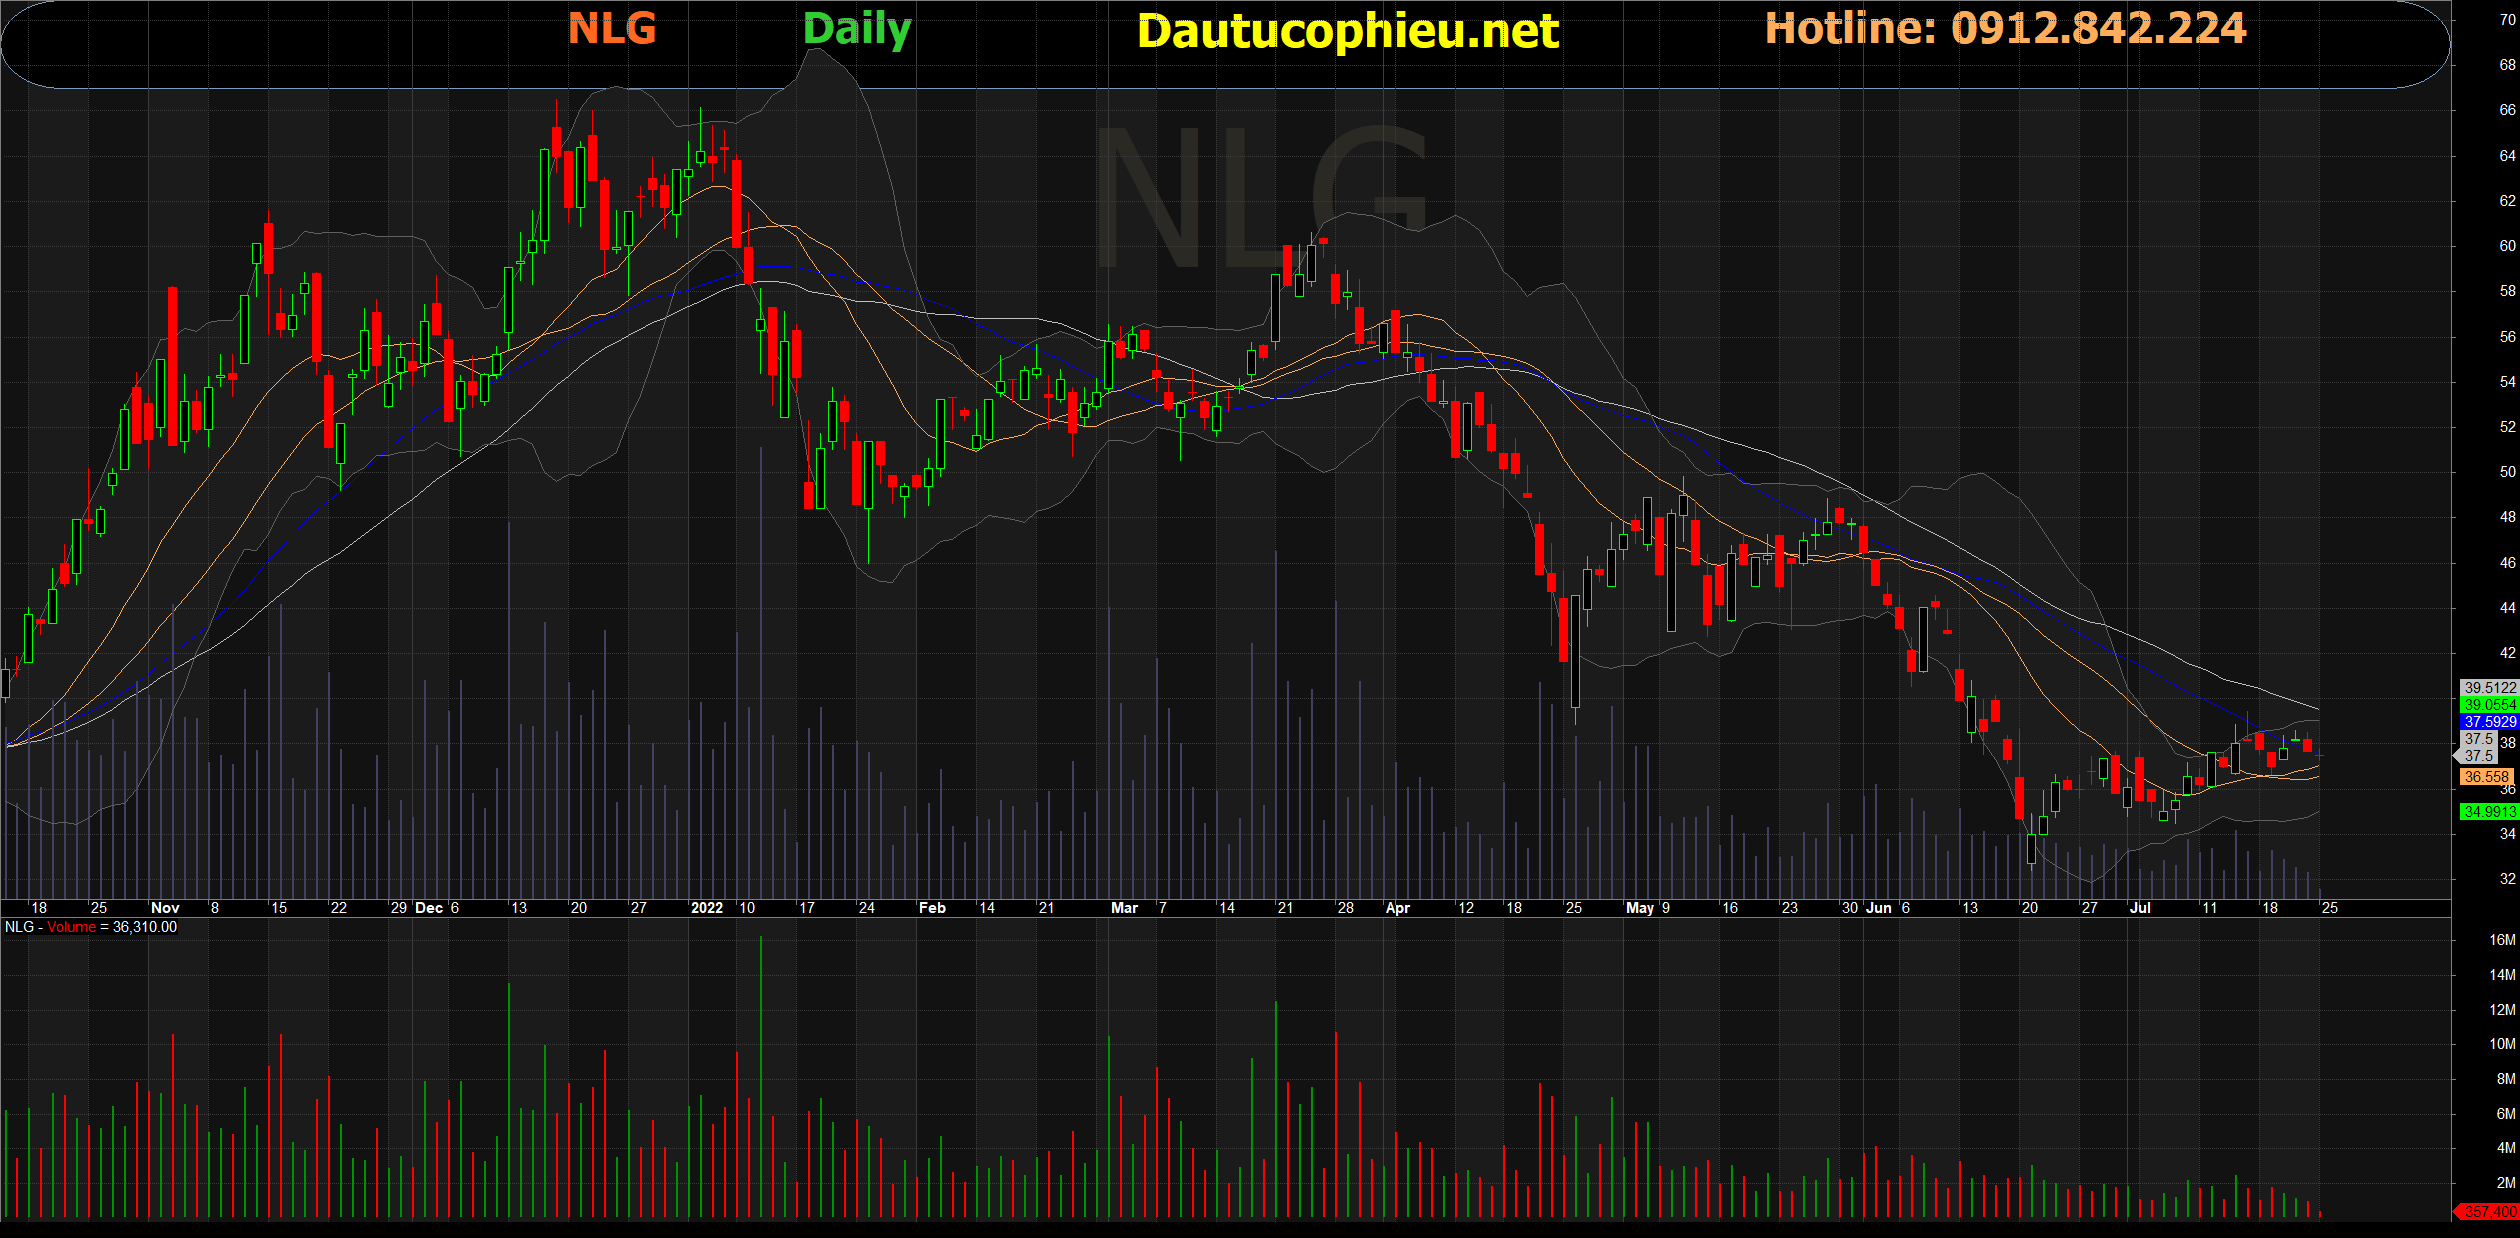Image resolution: width=2520 pixels, height=1238 pixels.
Task: Select the 39.5122 gray price tag
Action: coord(2489,688)
